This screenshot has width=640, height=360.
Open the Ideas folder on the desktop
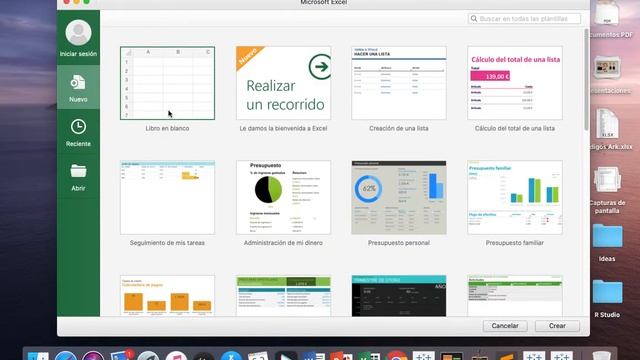click(x=607, y=236)
